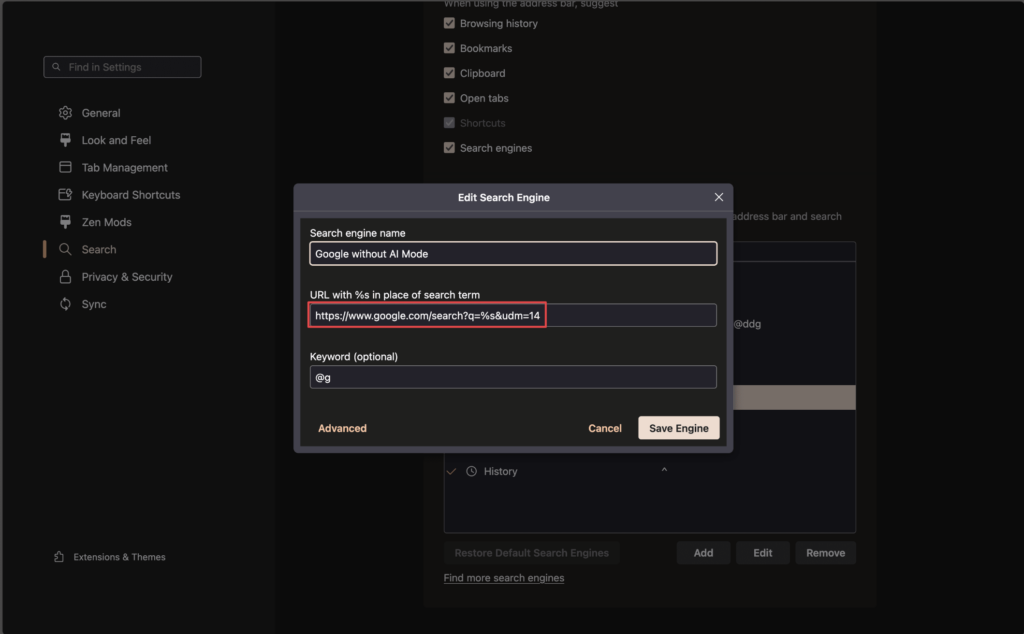This screenshot has width=1024, height=634.
Task: Click the Keyboard Shortcuts icon
Action: click(65, 195)
